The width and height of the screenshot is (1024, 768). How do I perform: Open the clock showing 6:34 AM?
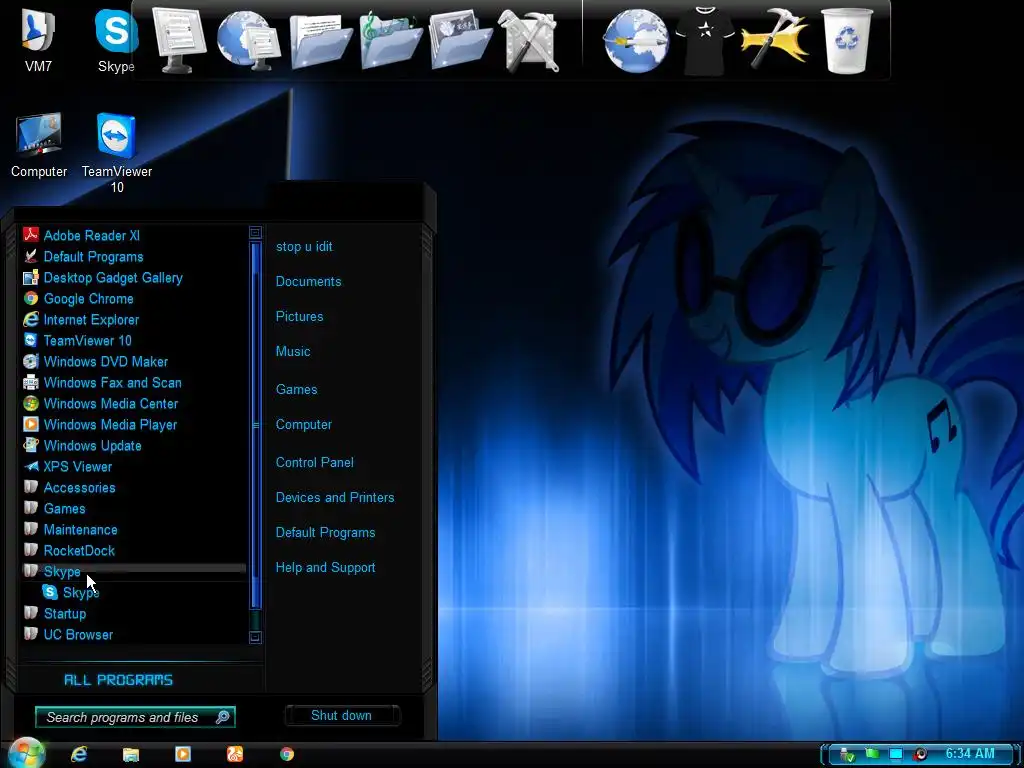[x=970, y=753]
